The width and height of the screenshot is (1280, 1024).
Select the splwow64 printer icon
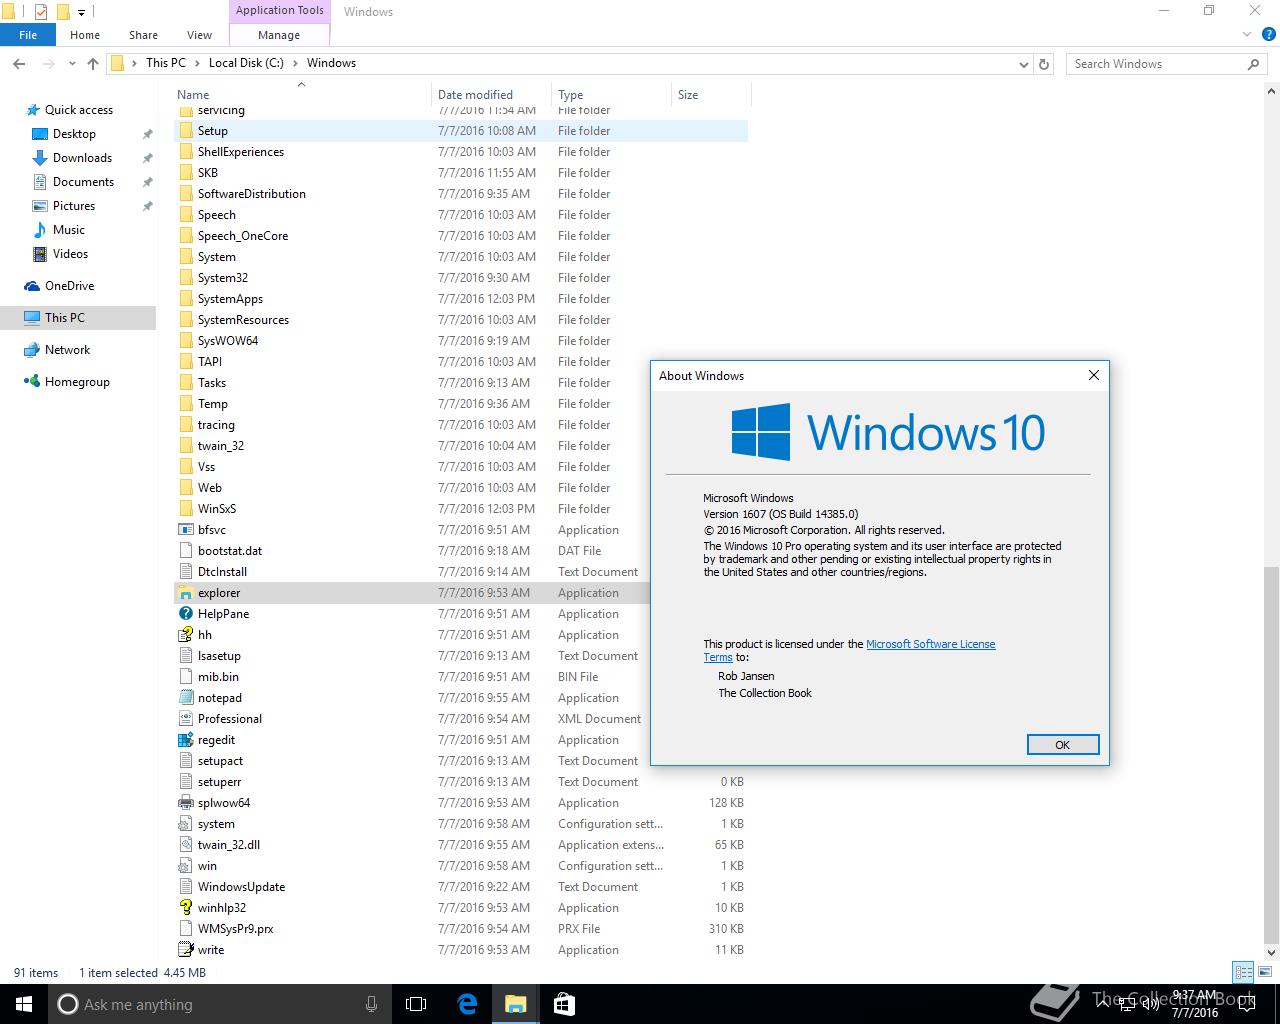[x=185, y=803]
